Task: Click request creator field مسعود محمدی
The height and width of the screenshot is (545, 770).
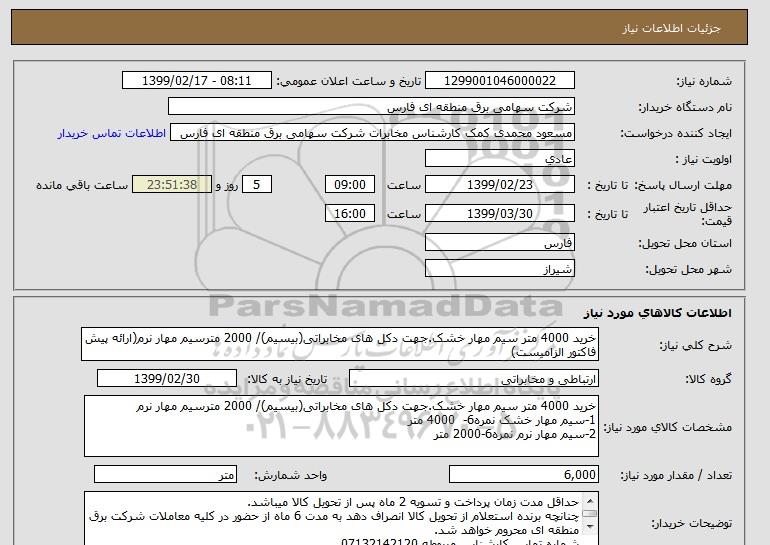Action: [x=372, y=133]
